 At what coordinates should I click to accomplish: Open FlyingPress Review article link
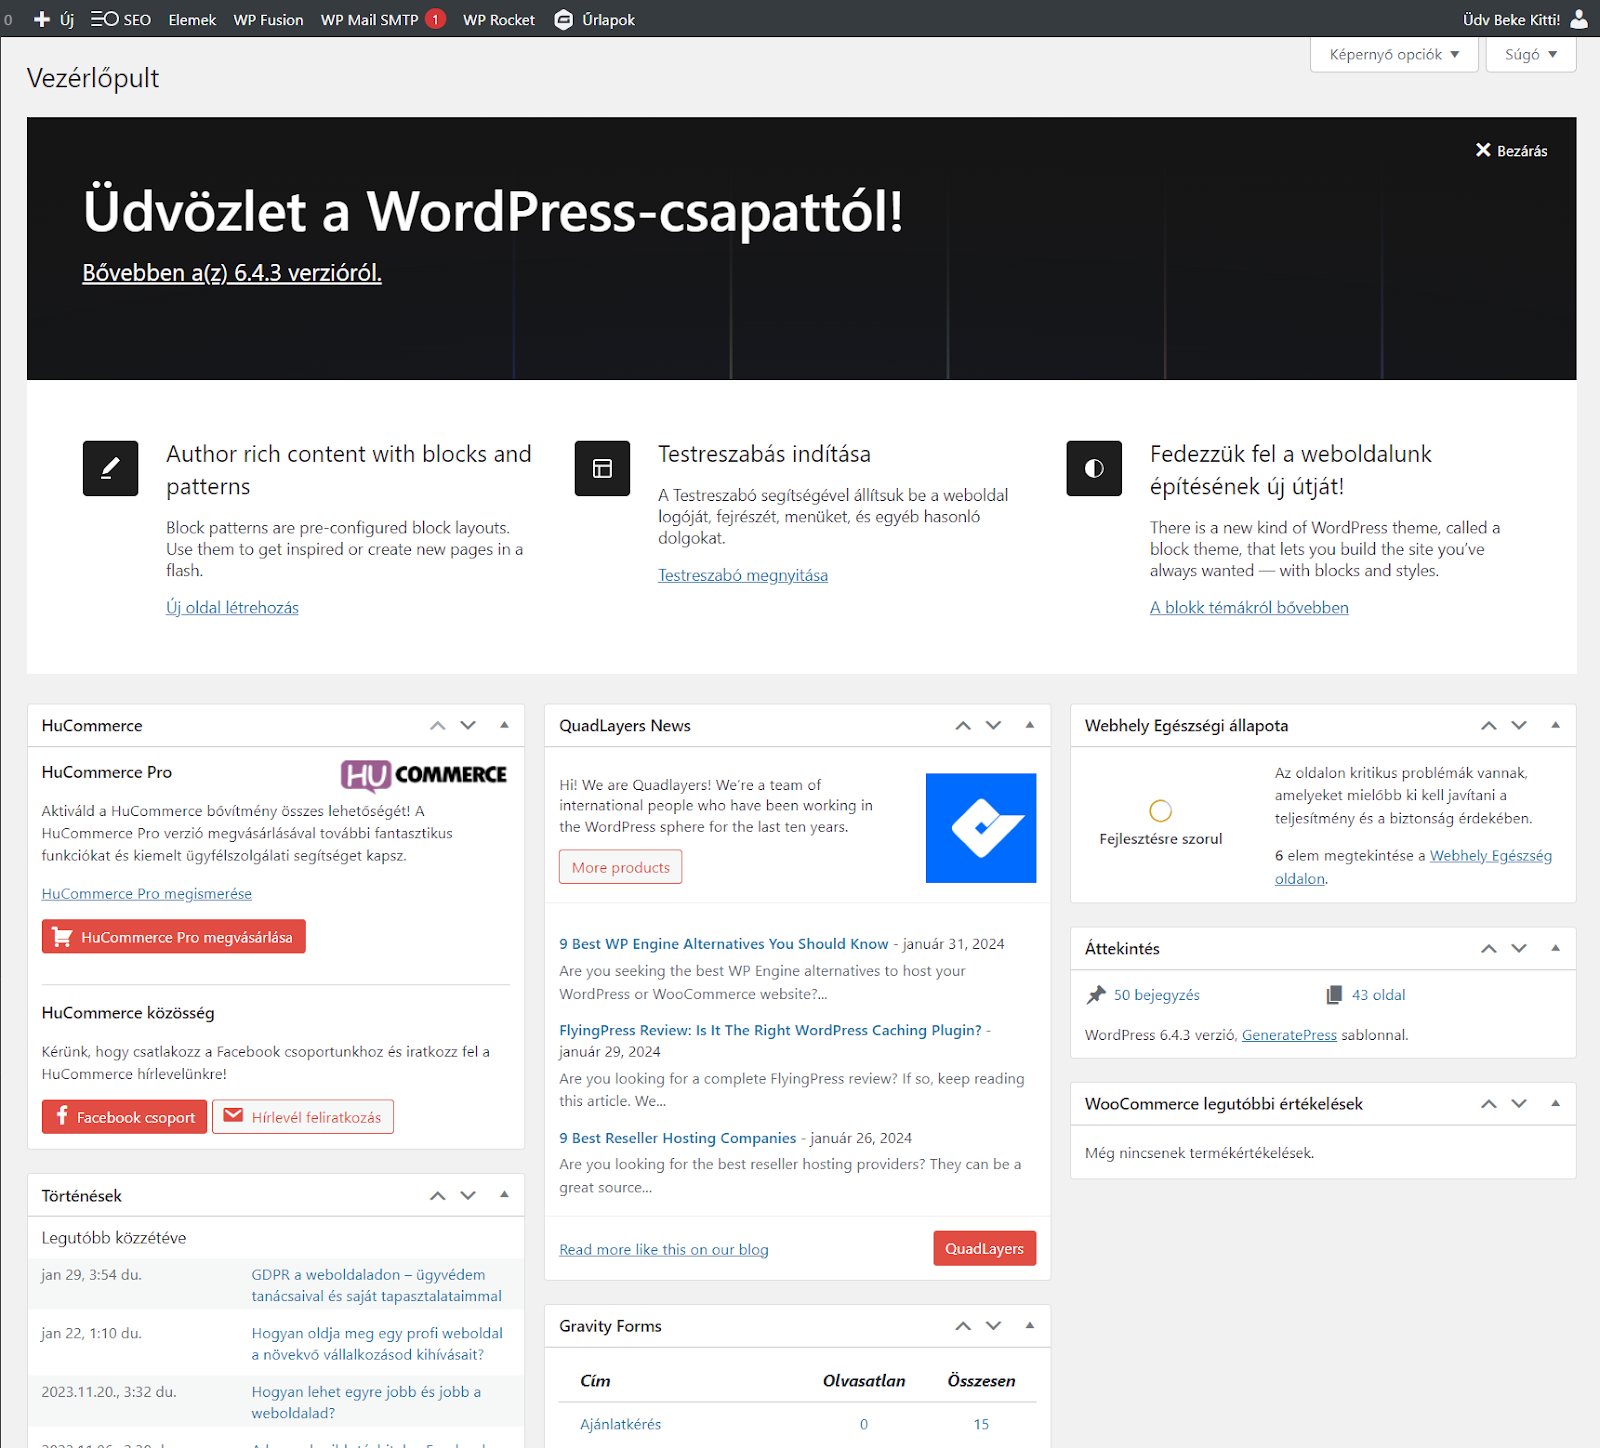(770, 1030)
